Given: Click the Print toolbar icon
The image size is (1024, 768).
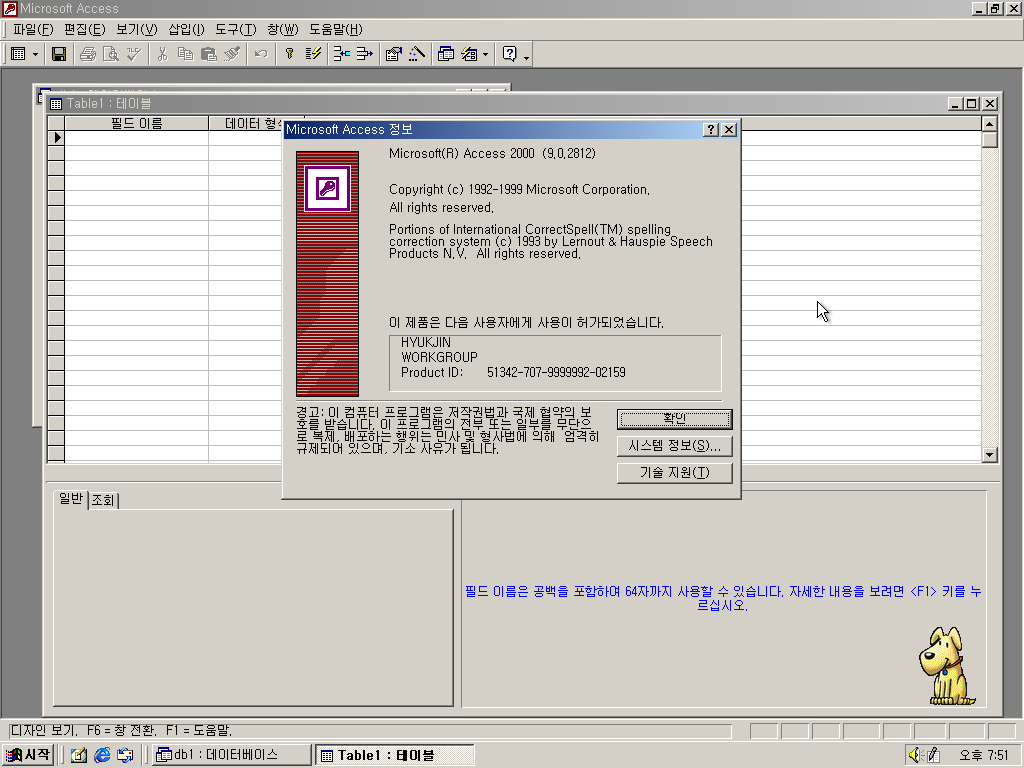Looking at the screenshot, I should [88, 54].
